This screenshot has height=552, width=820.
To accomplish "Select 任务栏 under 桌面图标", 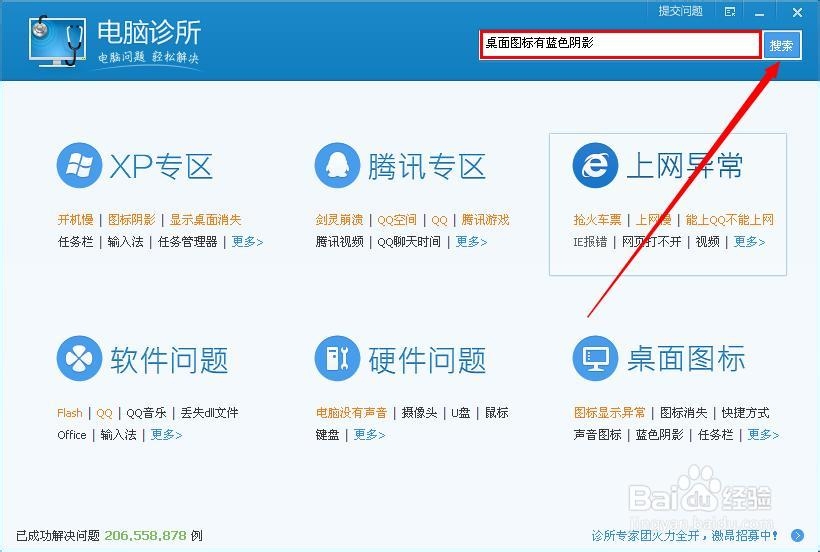I will pos(715,434).
